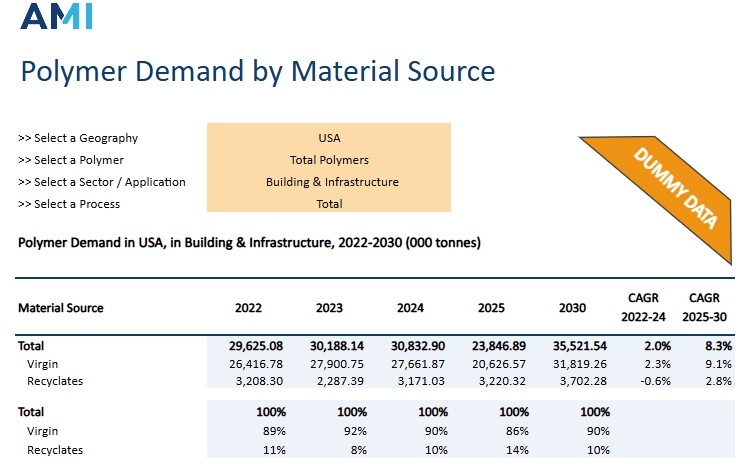Select the 2022 column header

[249, 308]
